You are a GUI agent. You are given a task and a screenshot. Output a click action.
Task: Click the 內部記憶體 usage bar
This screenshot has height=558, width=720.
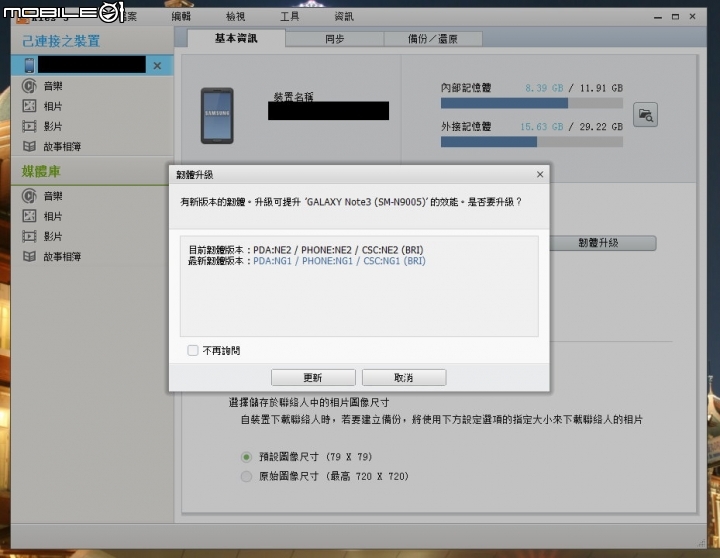point(532,103)
